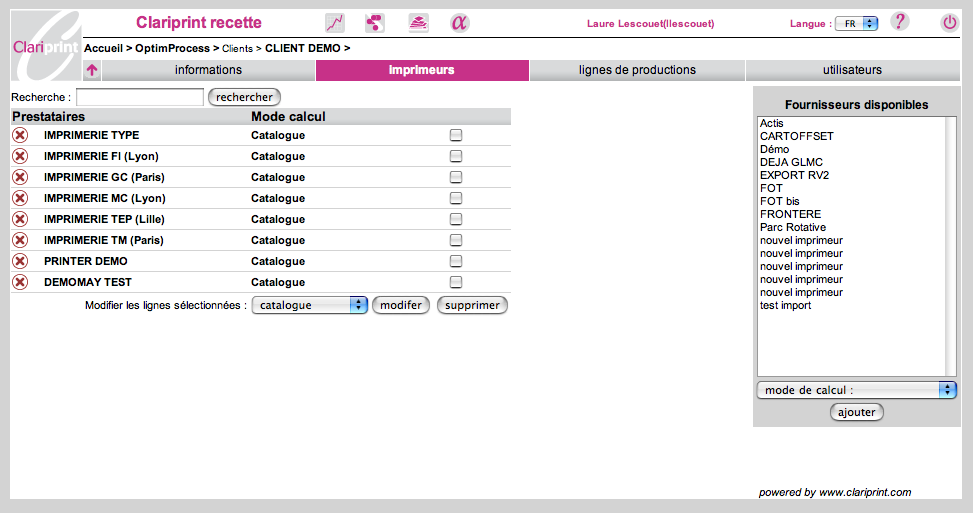Log out using the power icon
The image size is (973, 513).
tap(949, 22)
